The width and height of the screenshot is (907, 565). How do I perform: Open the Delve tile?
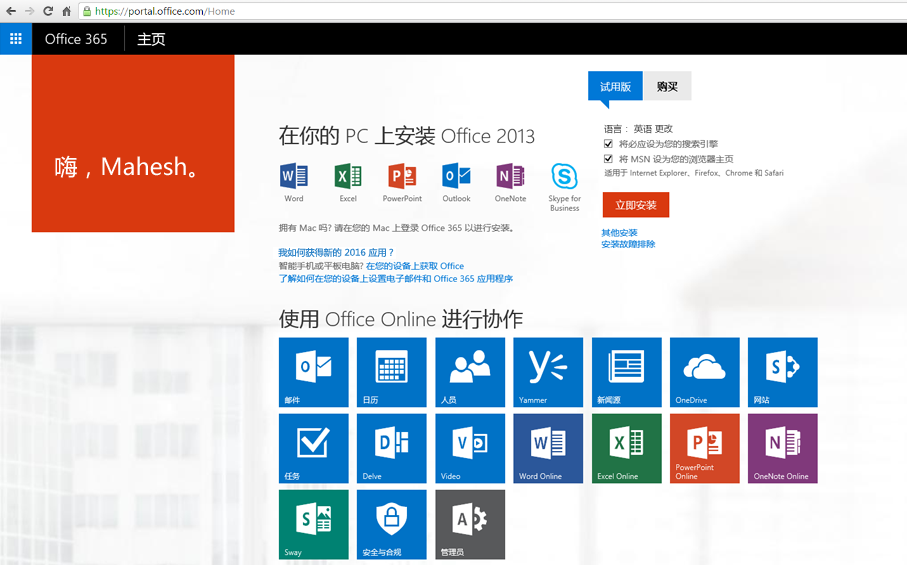(x=392, y=448)
